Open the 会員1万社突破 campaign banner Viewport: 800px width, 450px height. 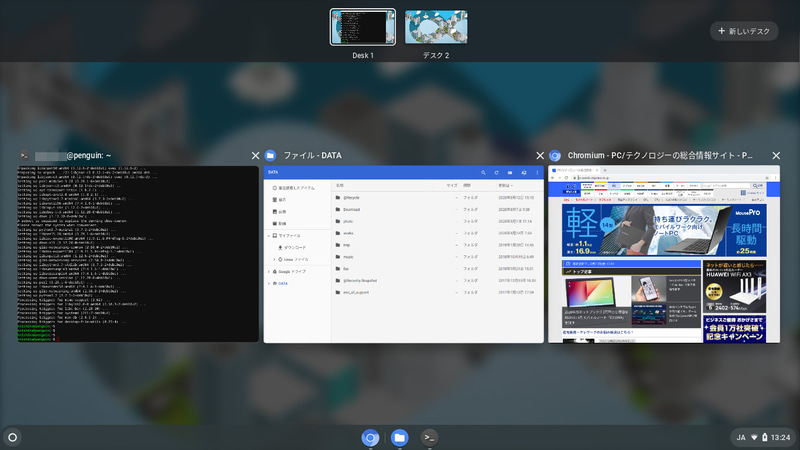click(x=734, y=328)
